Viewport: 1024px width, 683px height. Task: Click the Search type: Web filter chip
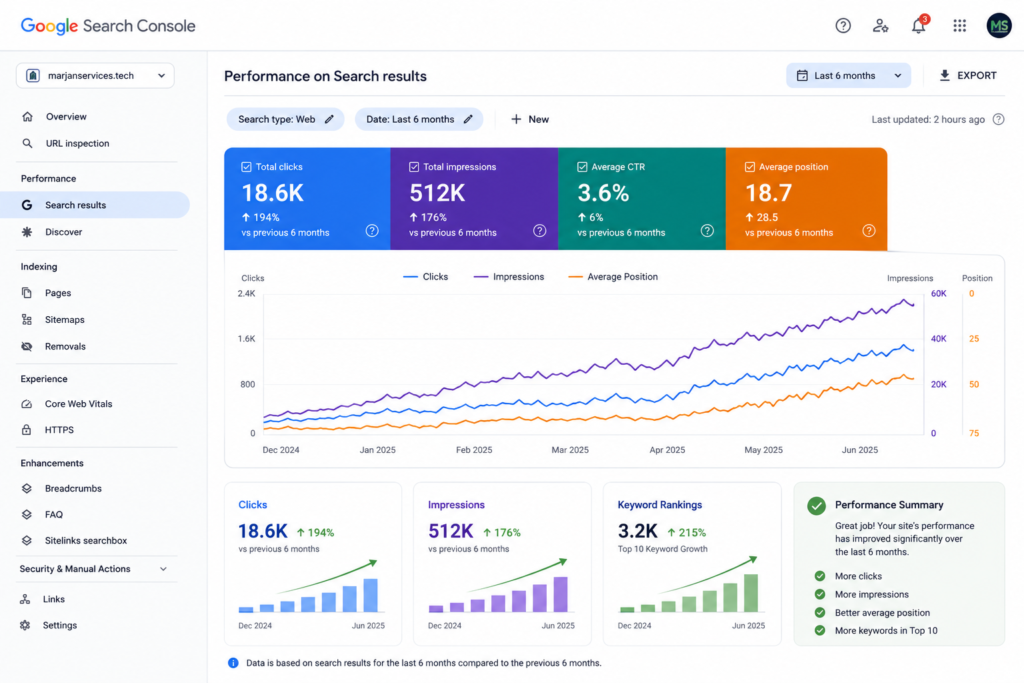[x=285, y=119]
